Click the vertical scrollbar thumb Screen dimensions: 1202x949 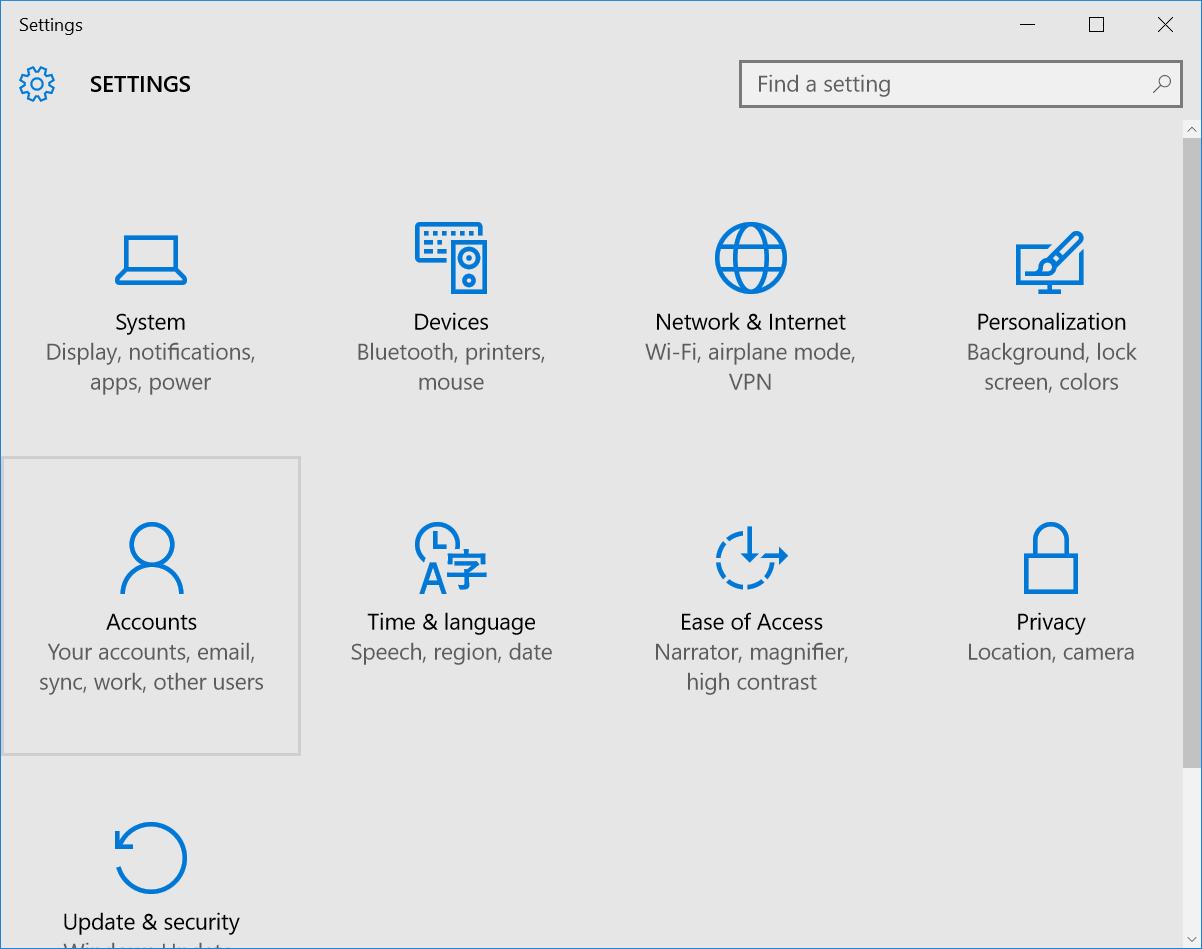click(x=1191, y=452)
